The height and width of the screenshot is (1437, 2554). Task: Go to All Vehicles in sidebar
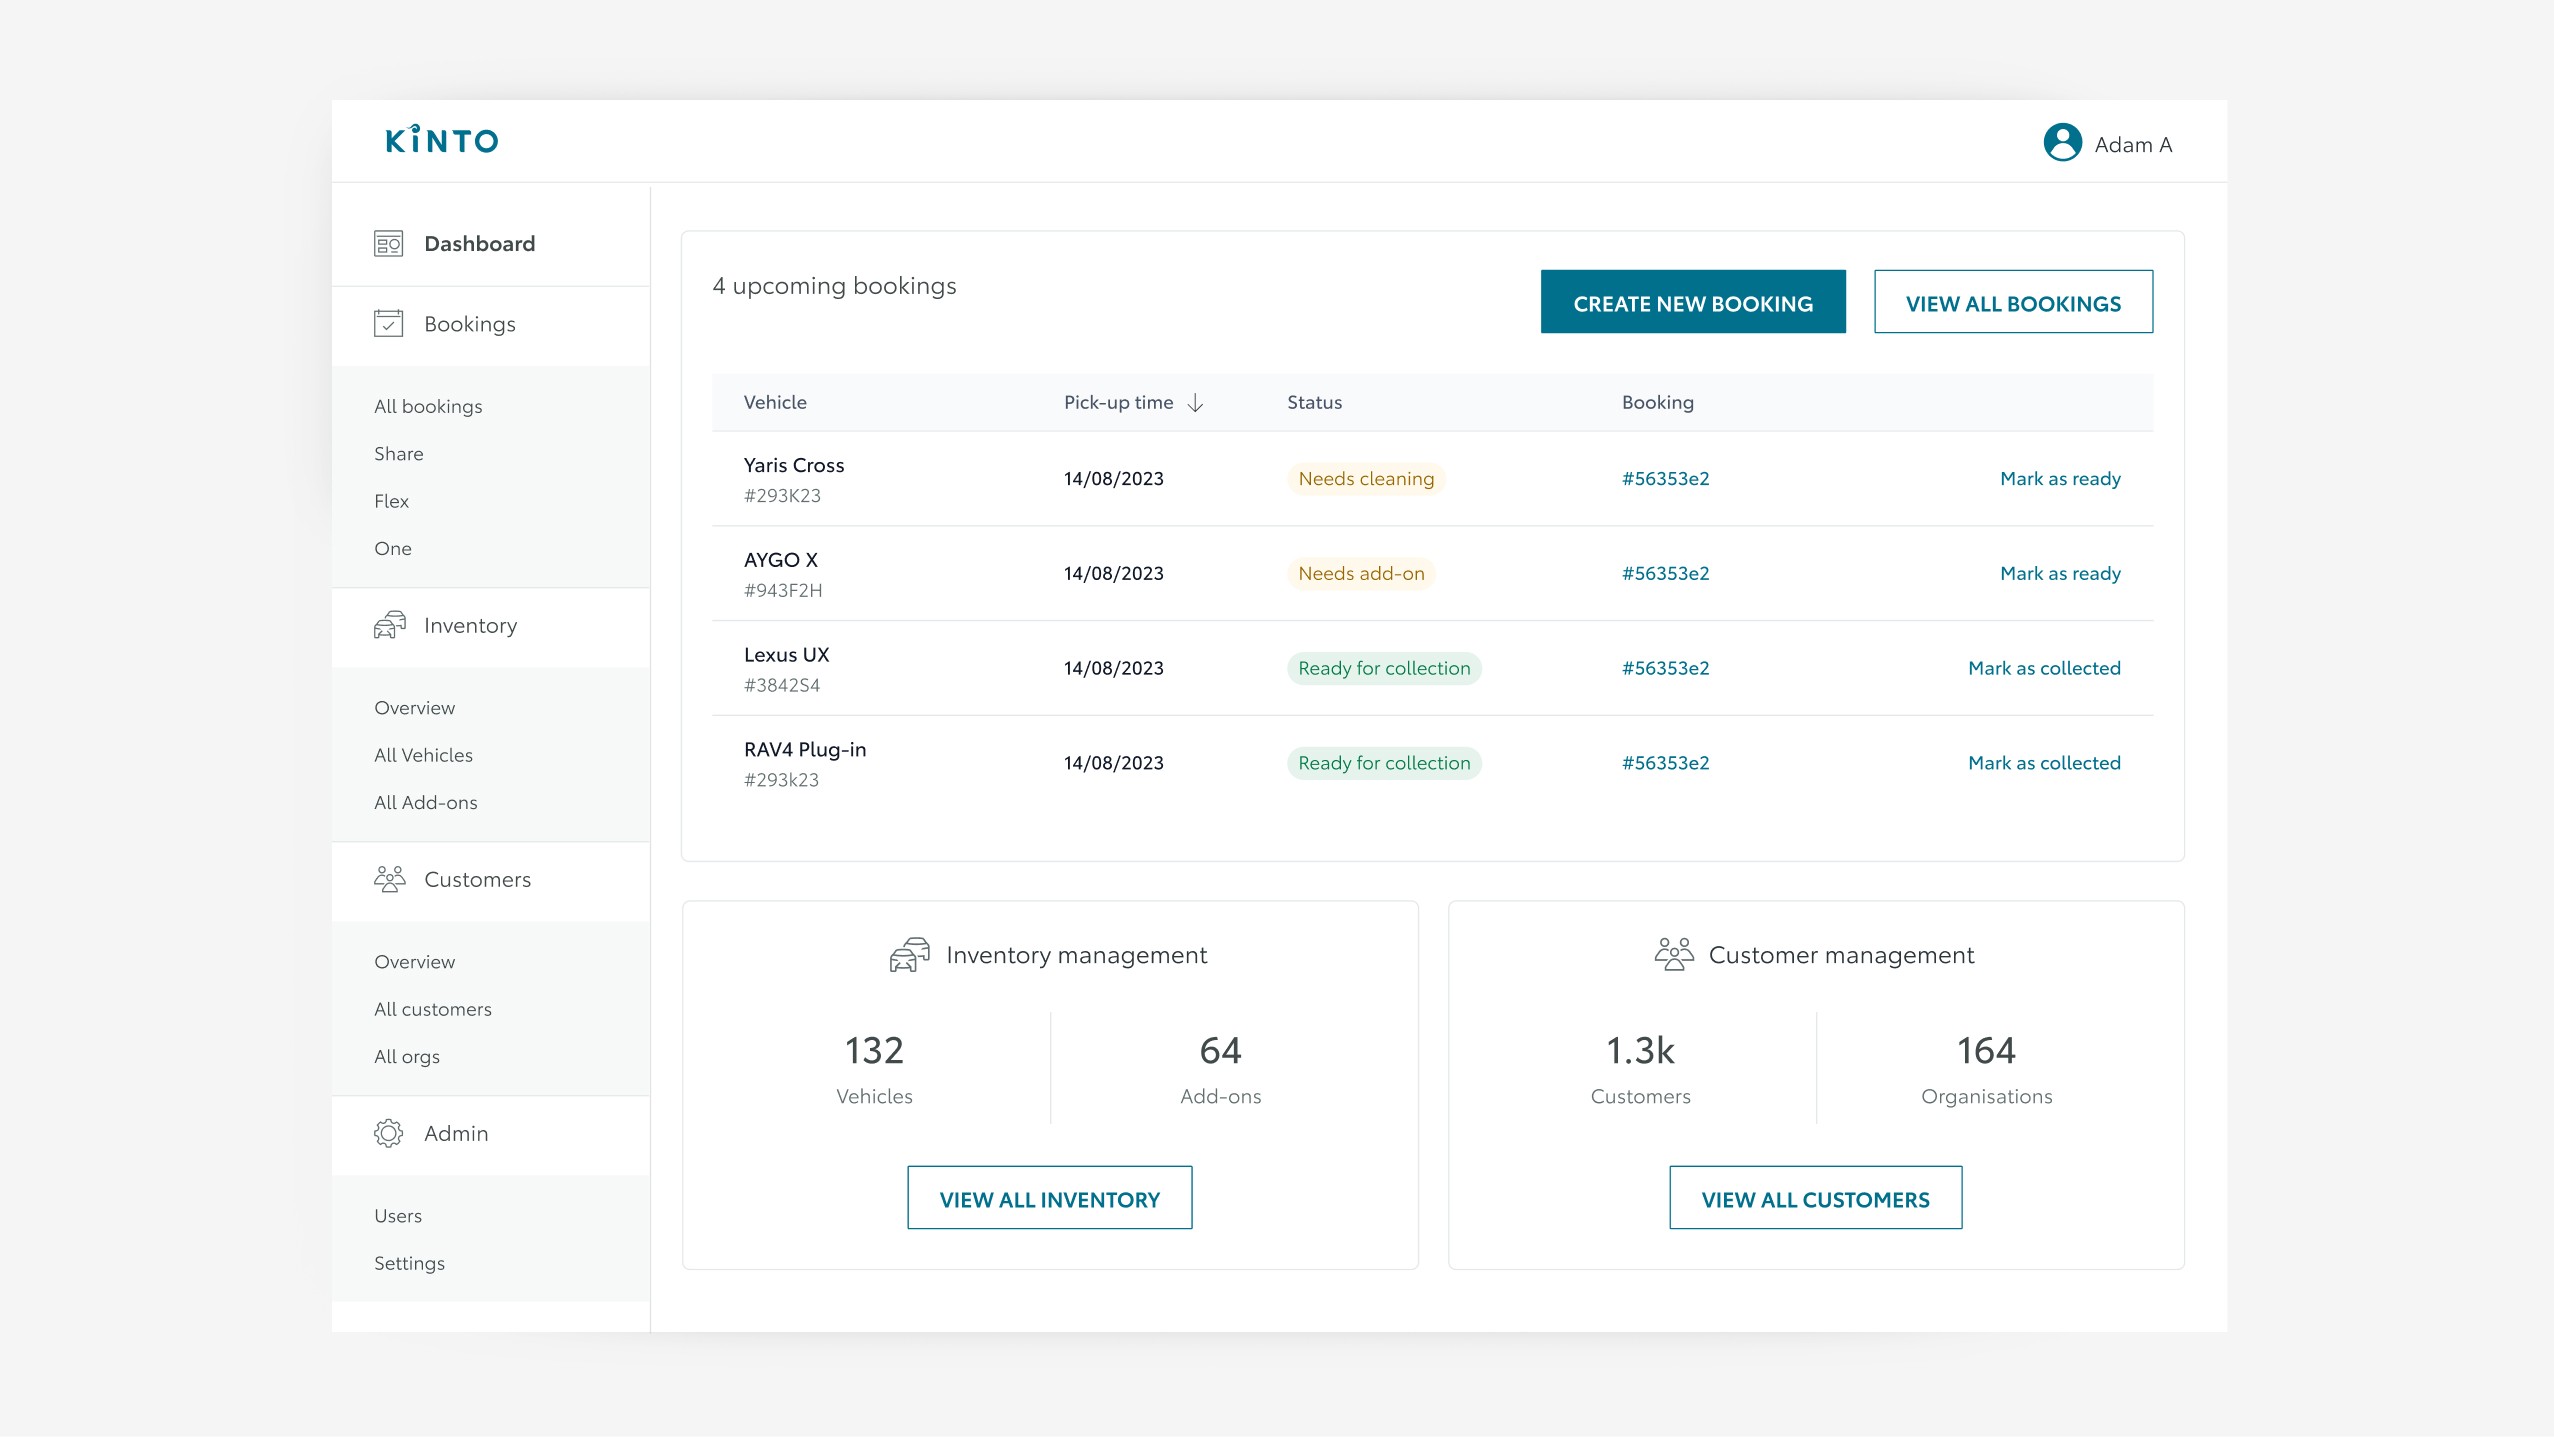423,755
